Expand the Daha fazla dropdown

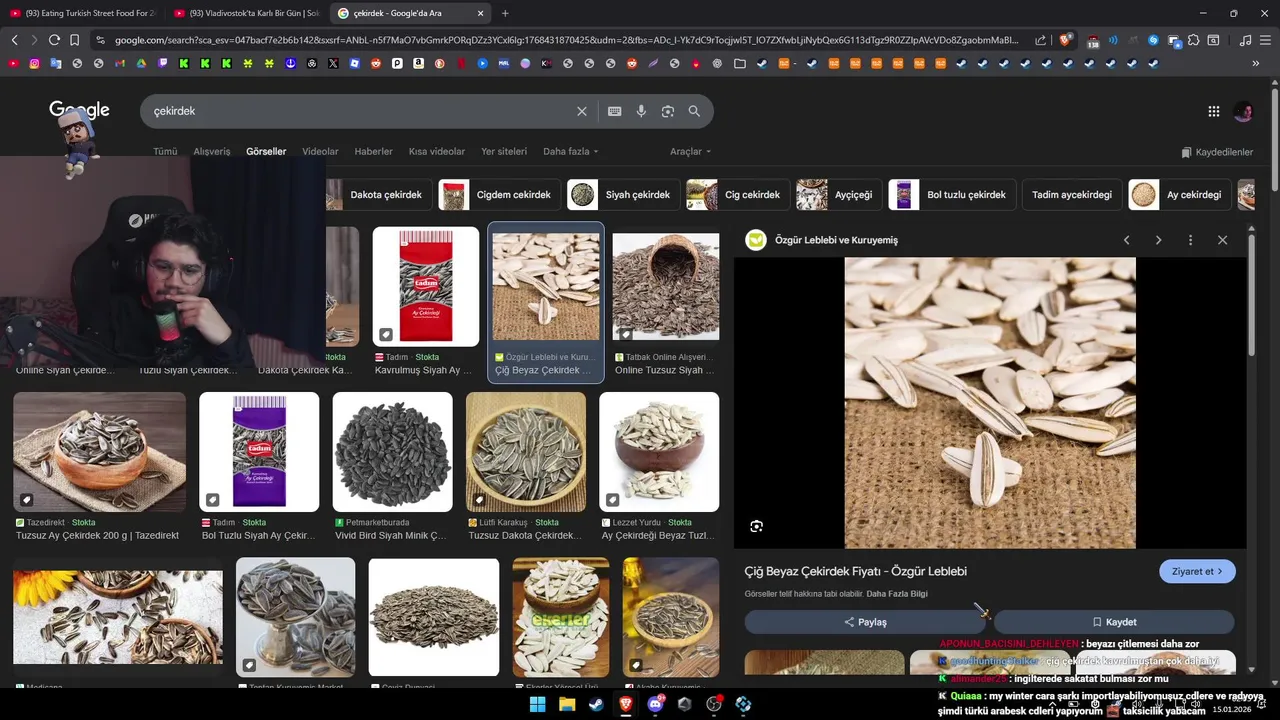[x=570, y=152]
